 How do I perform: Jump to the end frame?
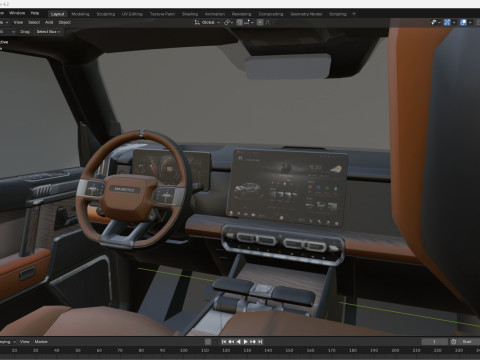tap(260, 342)
